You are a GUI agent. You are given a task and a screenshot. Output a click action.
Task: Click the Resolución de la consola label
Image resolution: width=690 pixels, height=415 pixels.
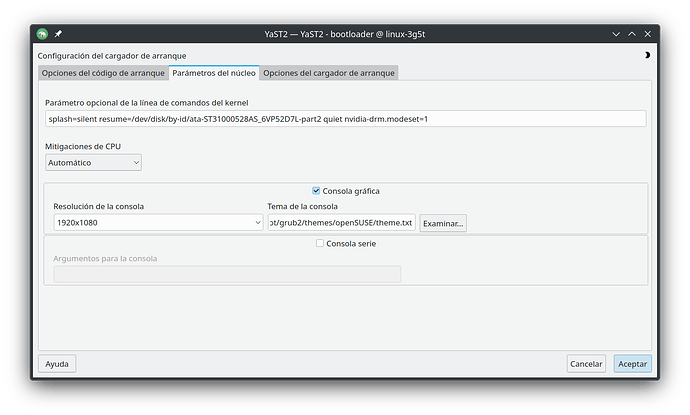pos(99,206)
